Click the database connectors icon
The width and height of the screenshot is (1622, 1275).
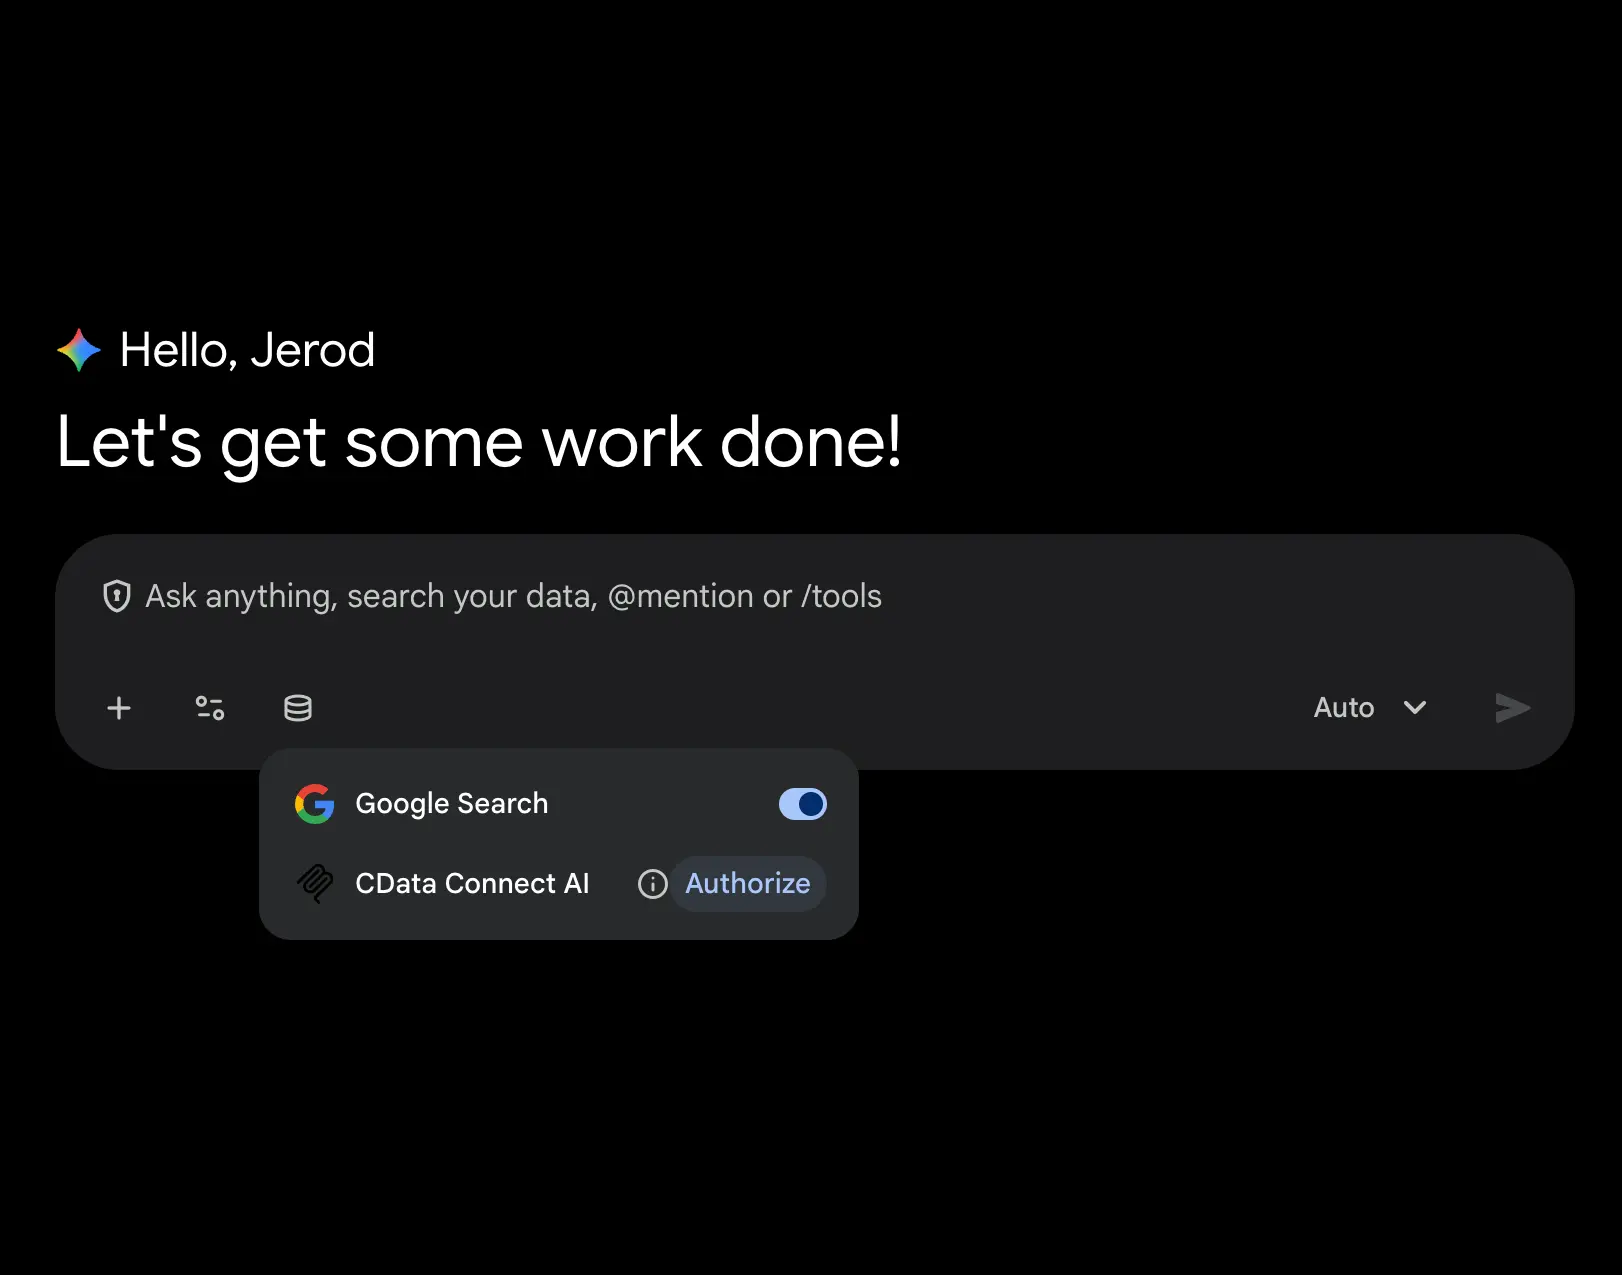298,708
